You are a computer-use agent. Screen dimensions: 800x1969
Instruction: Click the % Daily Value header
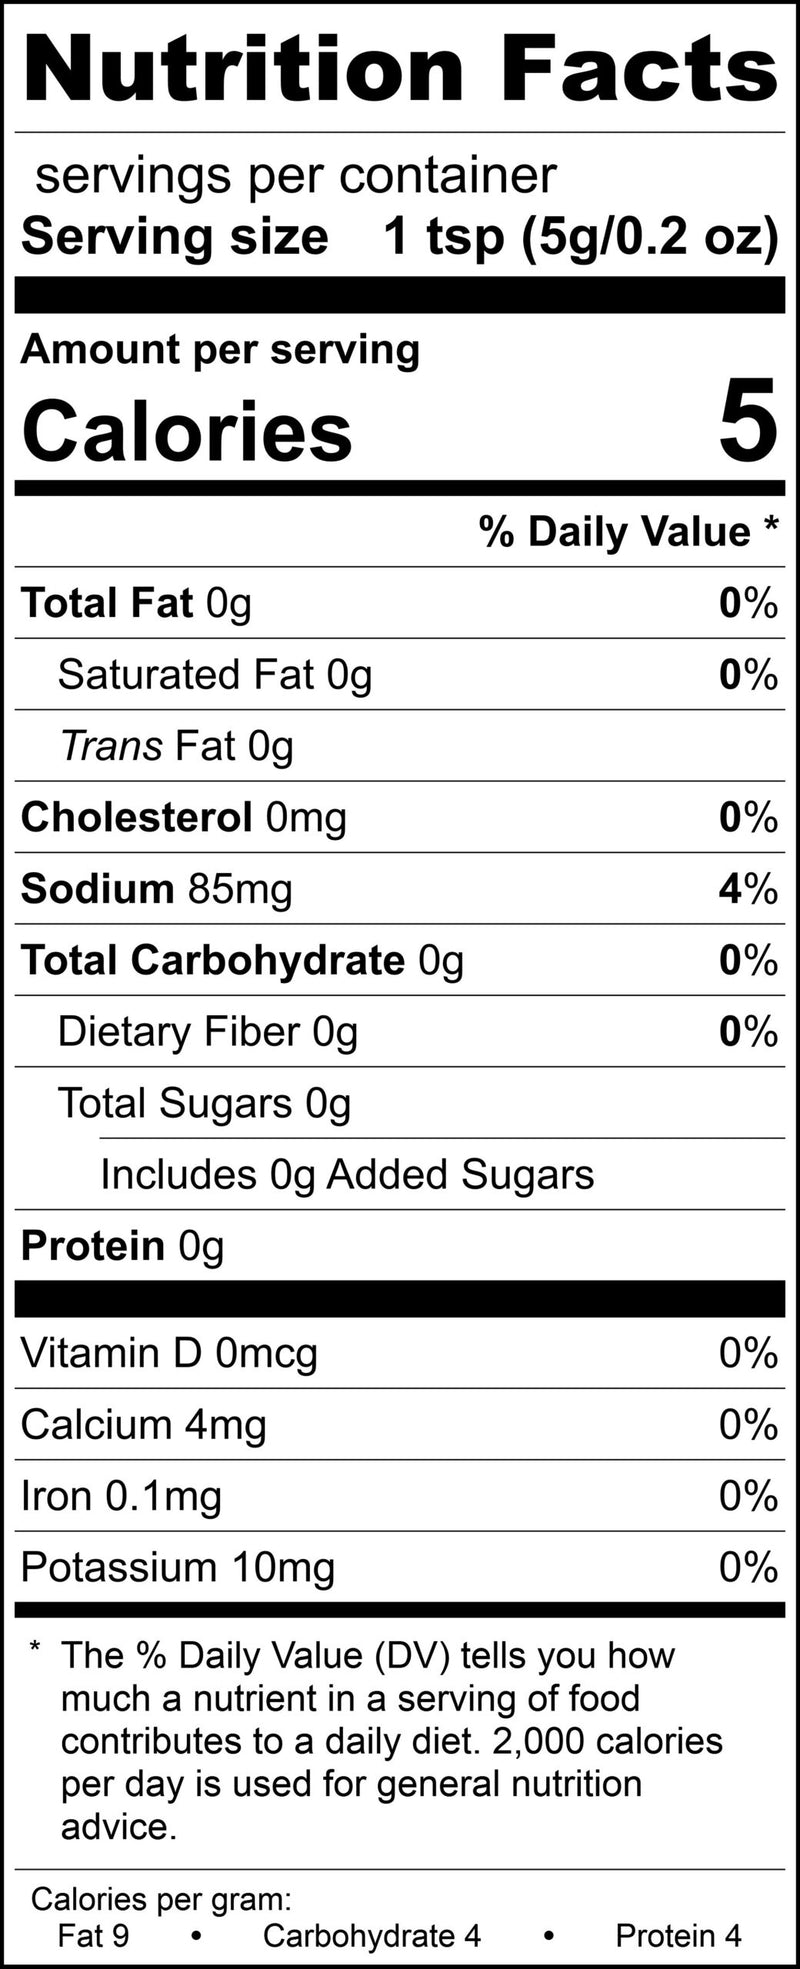(x=628, y=532)
